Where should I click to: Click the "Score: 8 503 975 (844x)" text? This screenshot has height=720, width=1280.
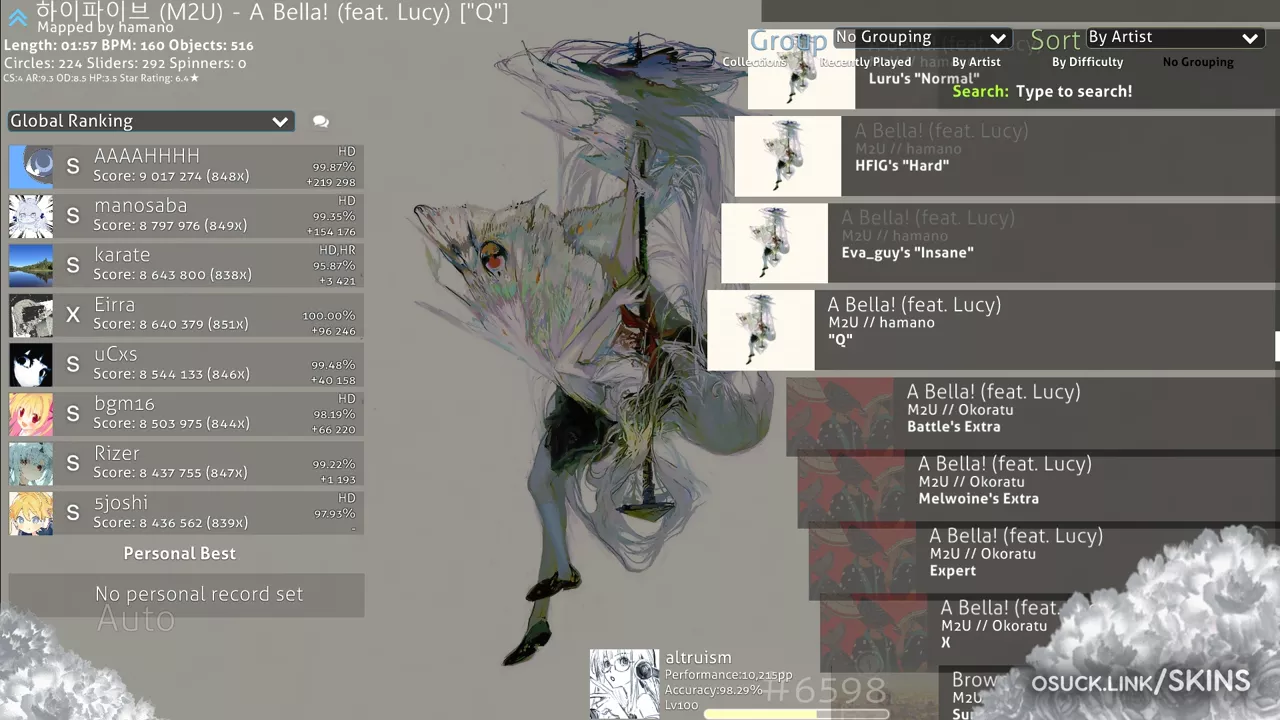pyautogui.click(x=171, y=424)
